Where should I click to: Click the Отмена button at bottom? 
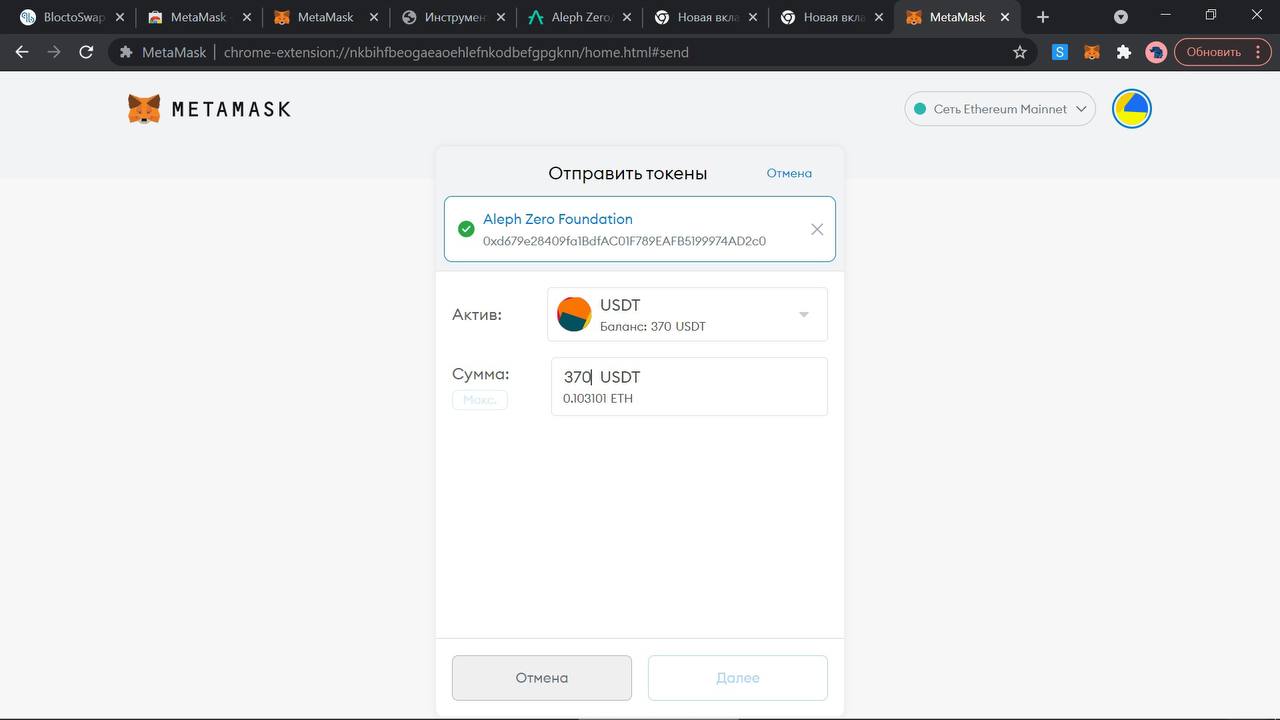[542, 678]
